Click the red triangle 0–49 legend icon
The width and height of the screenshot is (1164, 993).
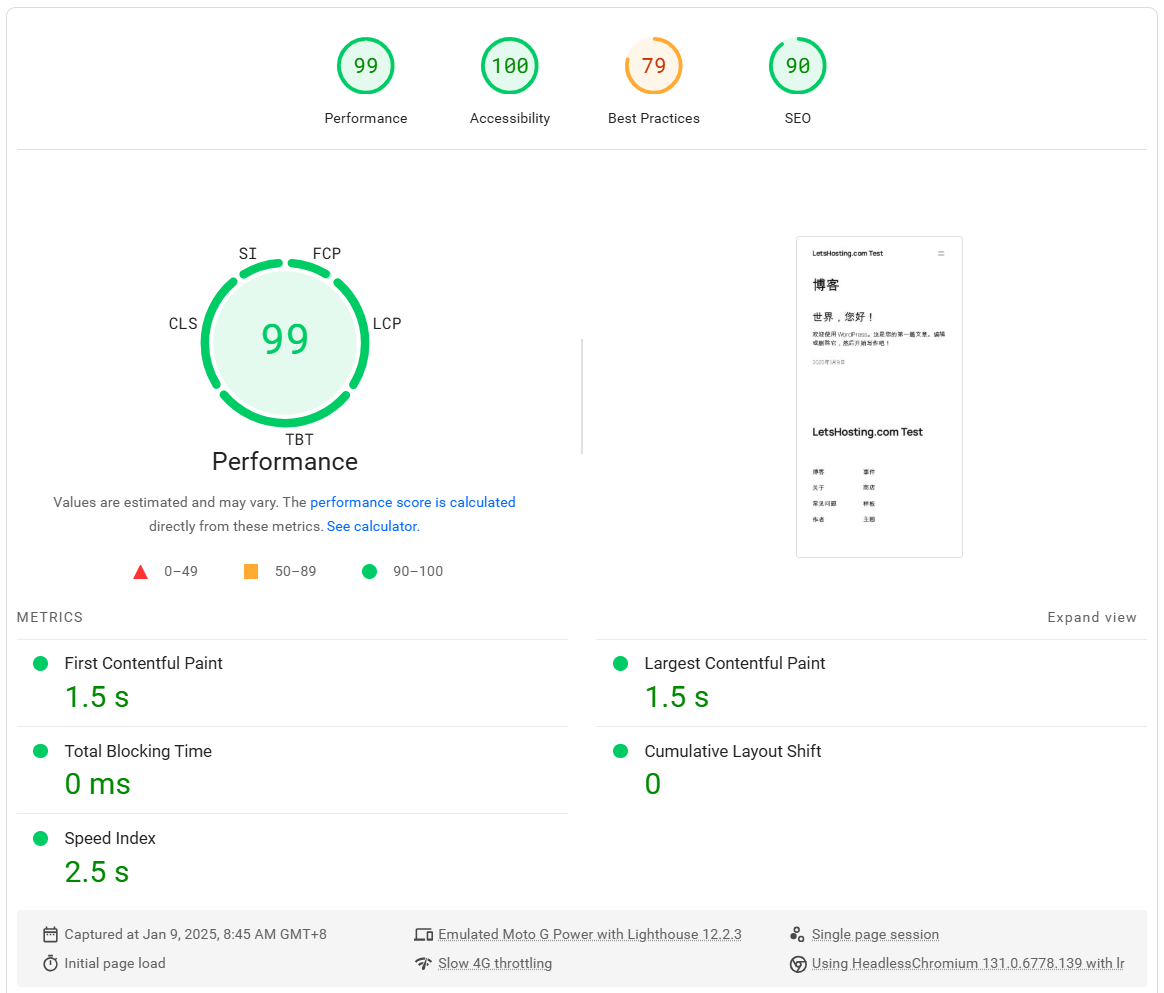pos(140,571)
